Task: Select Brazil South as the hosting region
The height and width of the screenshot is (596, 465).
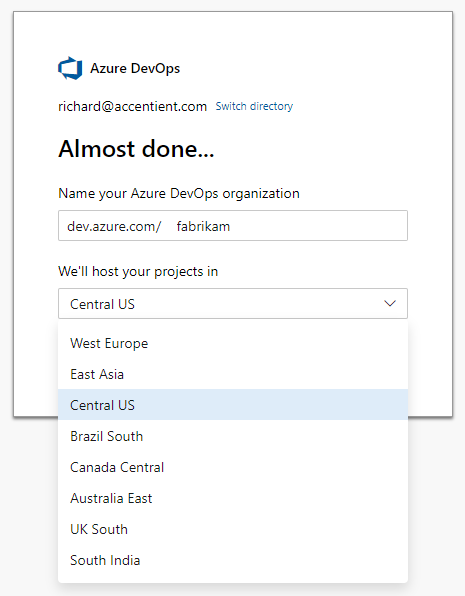Action: coord(233,436)
